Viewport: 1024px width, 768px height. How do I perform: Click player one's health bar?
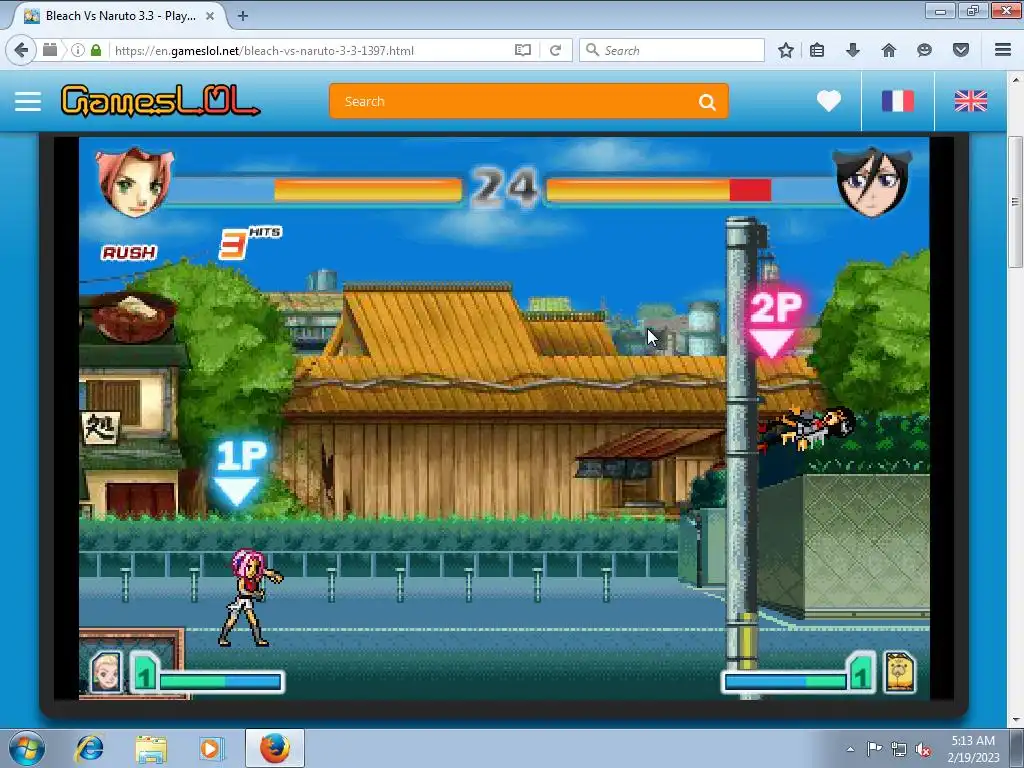[x=313, y=190]
